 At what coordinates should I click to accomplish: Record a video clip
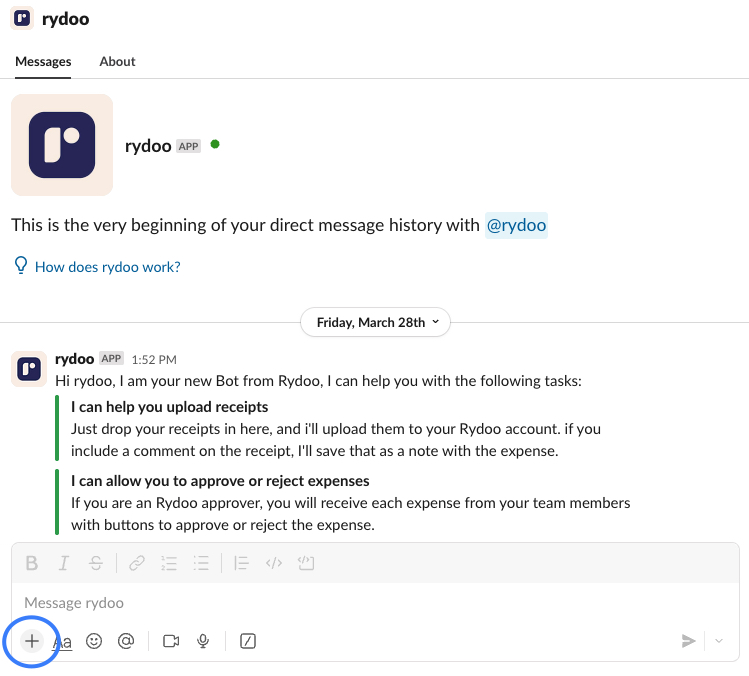pos(171,641)
